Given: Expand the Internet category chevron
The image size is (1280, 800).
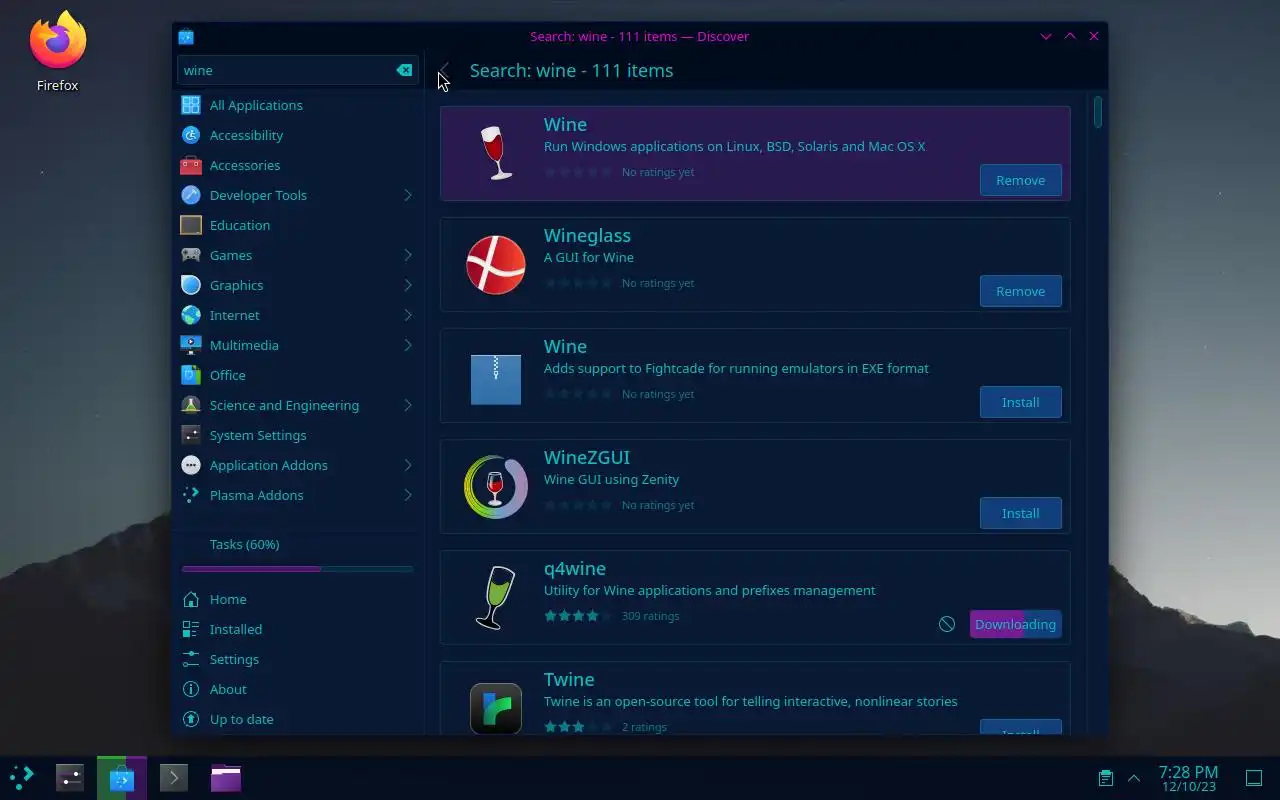Looking at the screenshot, I should click(408, 315).
